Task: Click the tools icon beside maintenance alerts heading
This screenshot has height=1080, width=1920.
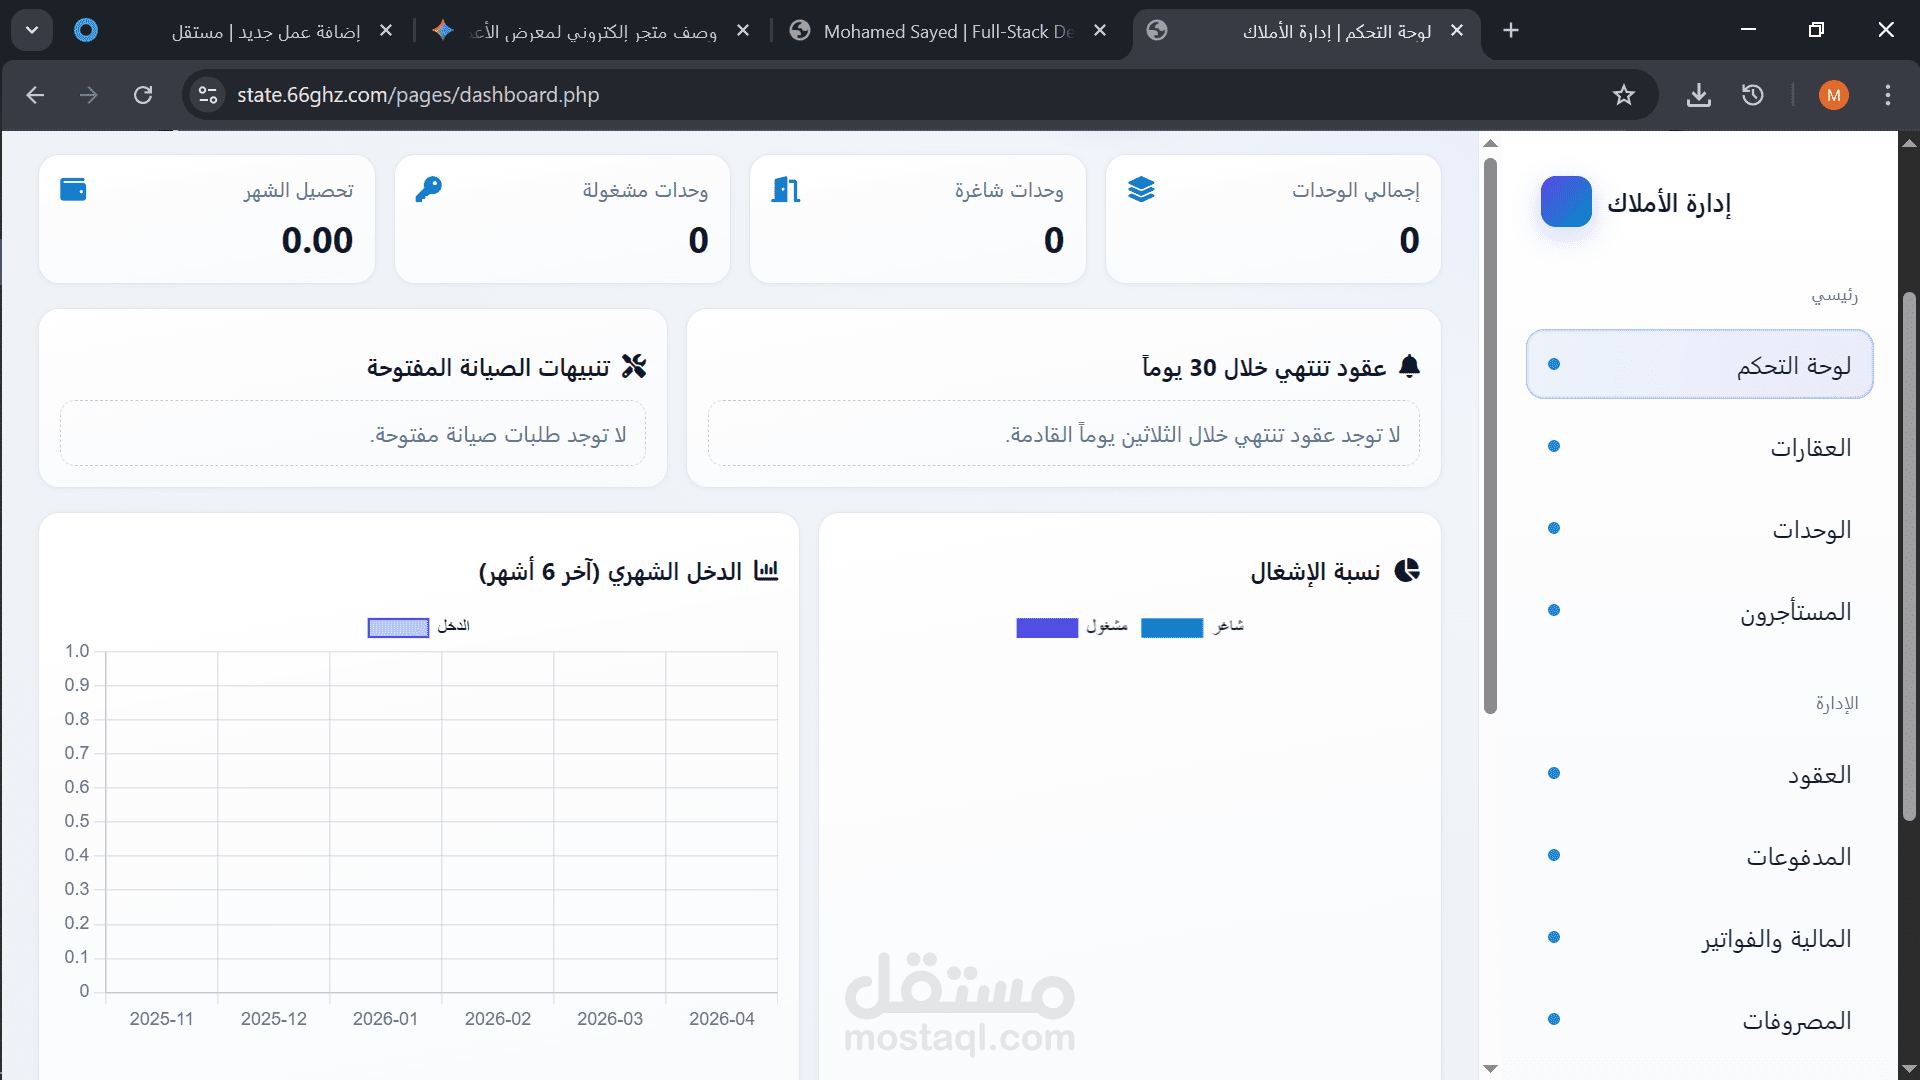Action: click(634, 366)
